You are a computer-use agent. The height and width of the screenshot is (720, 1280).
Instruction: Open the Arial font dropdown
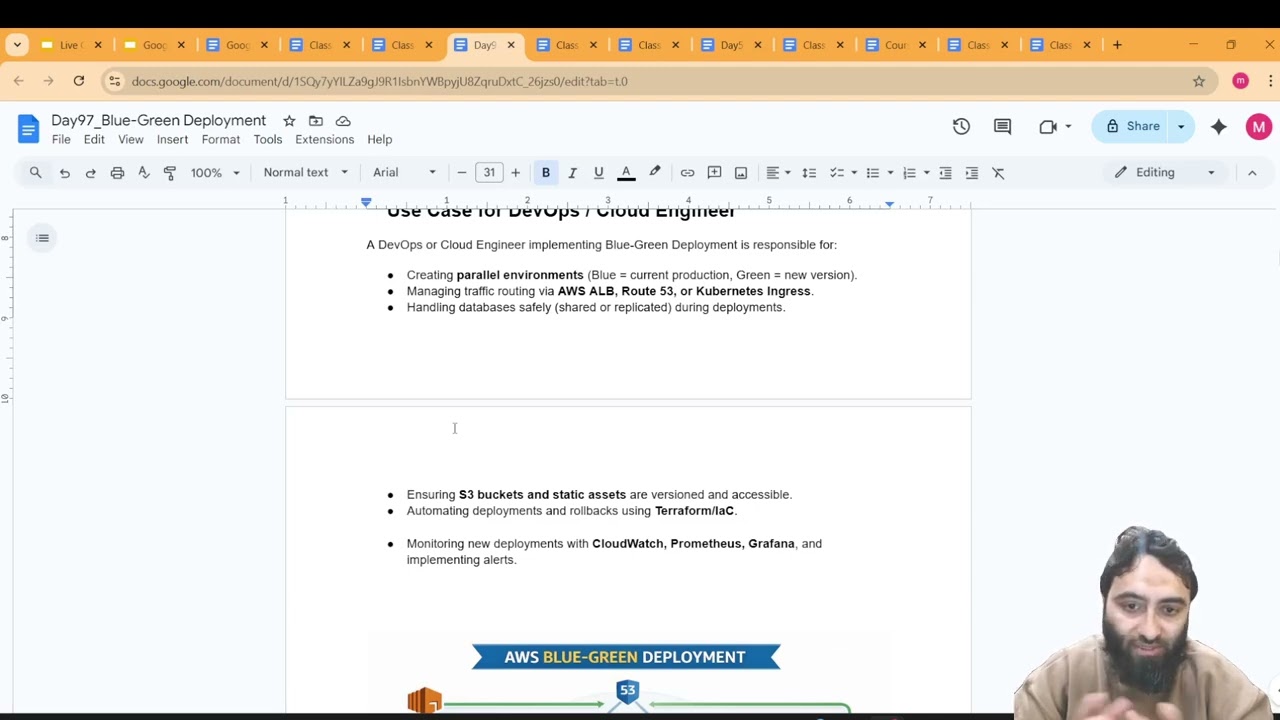404,173
